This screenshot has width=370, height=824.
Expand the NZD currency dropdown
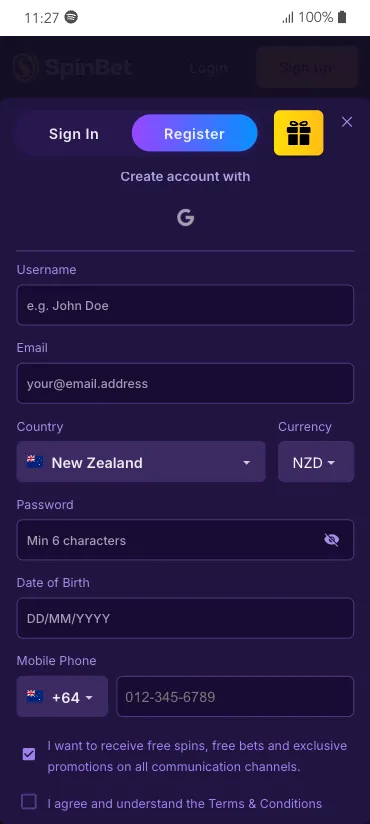(316, 461)
